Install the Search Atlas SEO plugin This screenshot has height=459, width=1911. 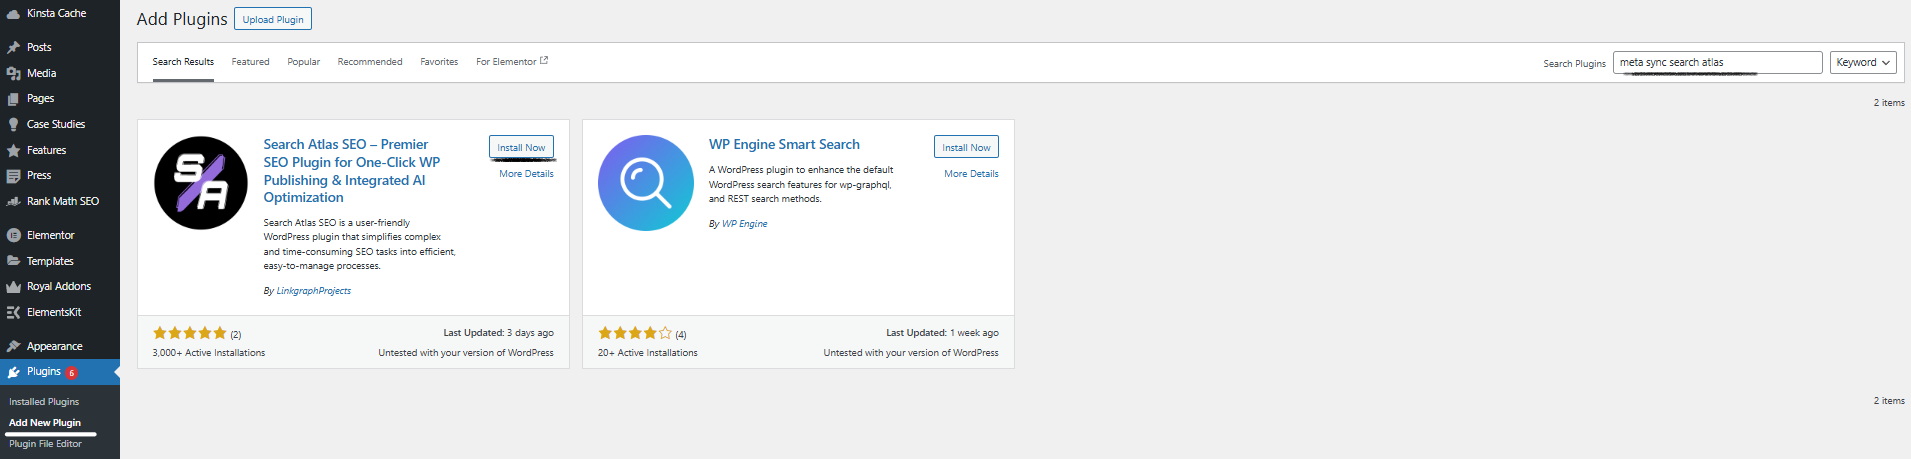tap(521, 147)
